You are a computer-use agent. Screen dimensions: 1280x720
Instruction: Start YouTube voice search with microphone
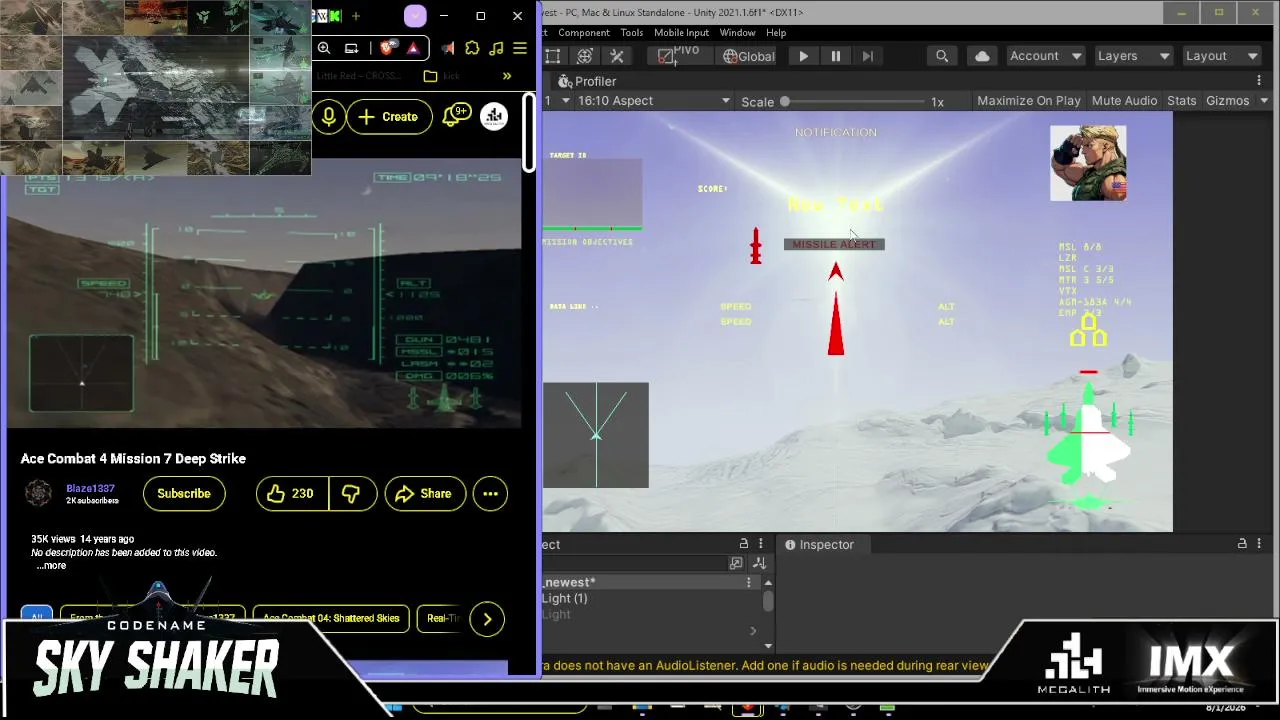[328, 117]
